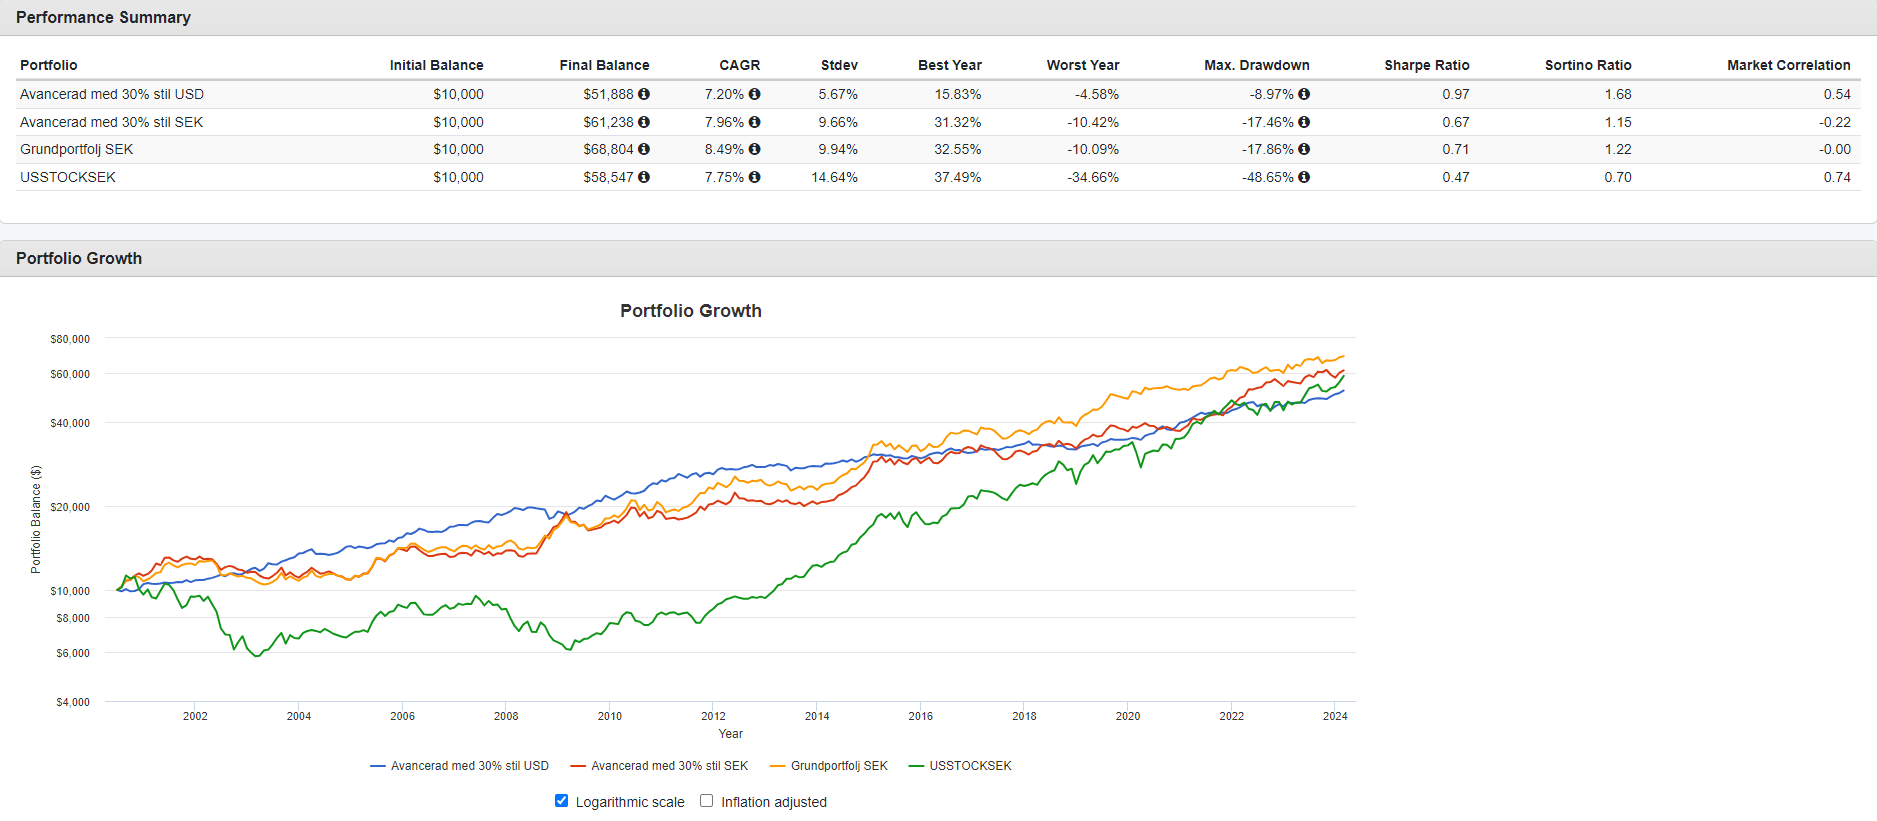Click info icon beside $51,888 final balance
Image resolution: width=1877 pixels, height=821 pixels.
(x=644, y=94)
